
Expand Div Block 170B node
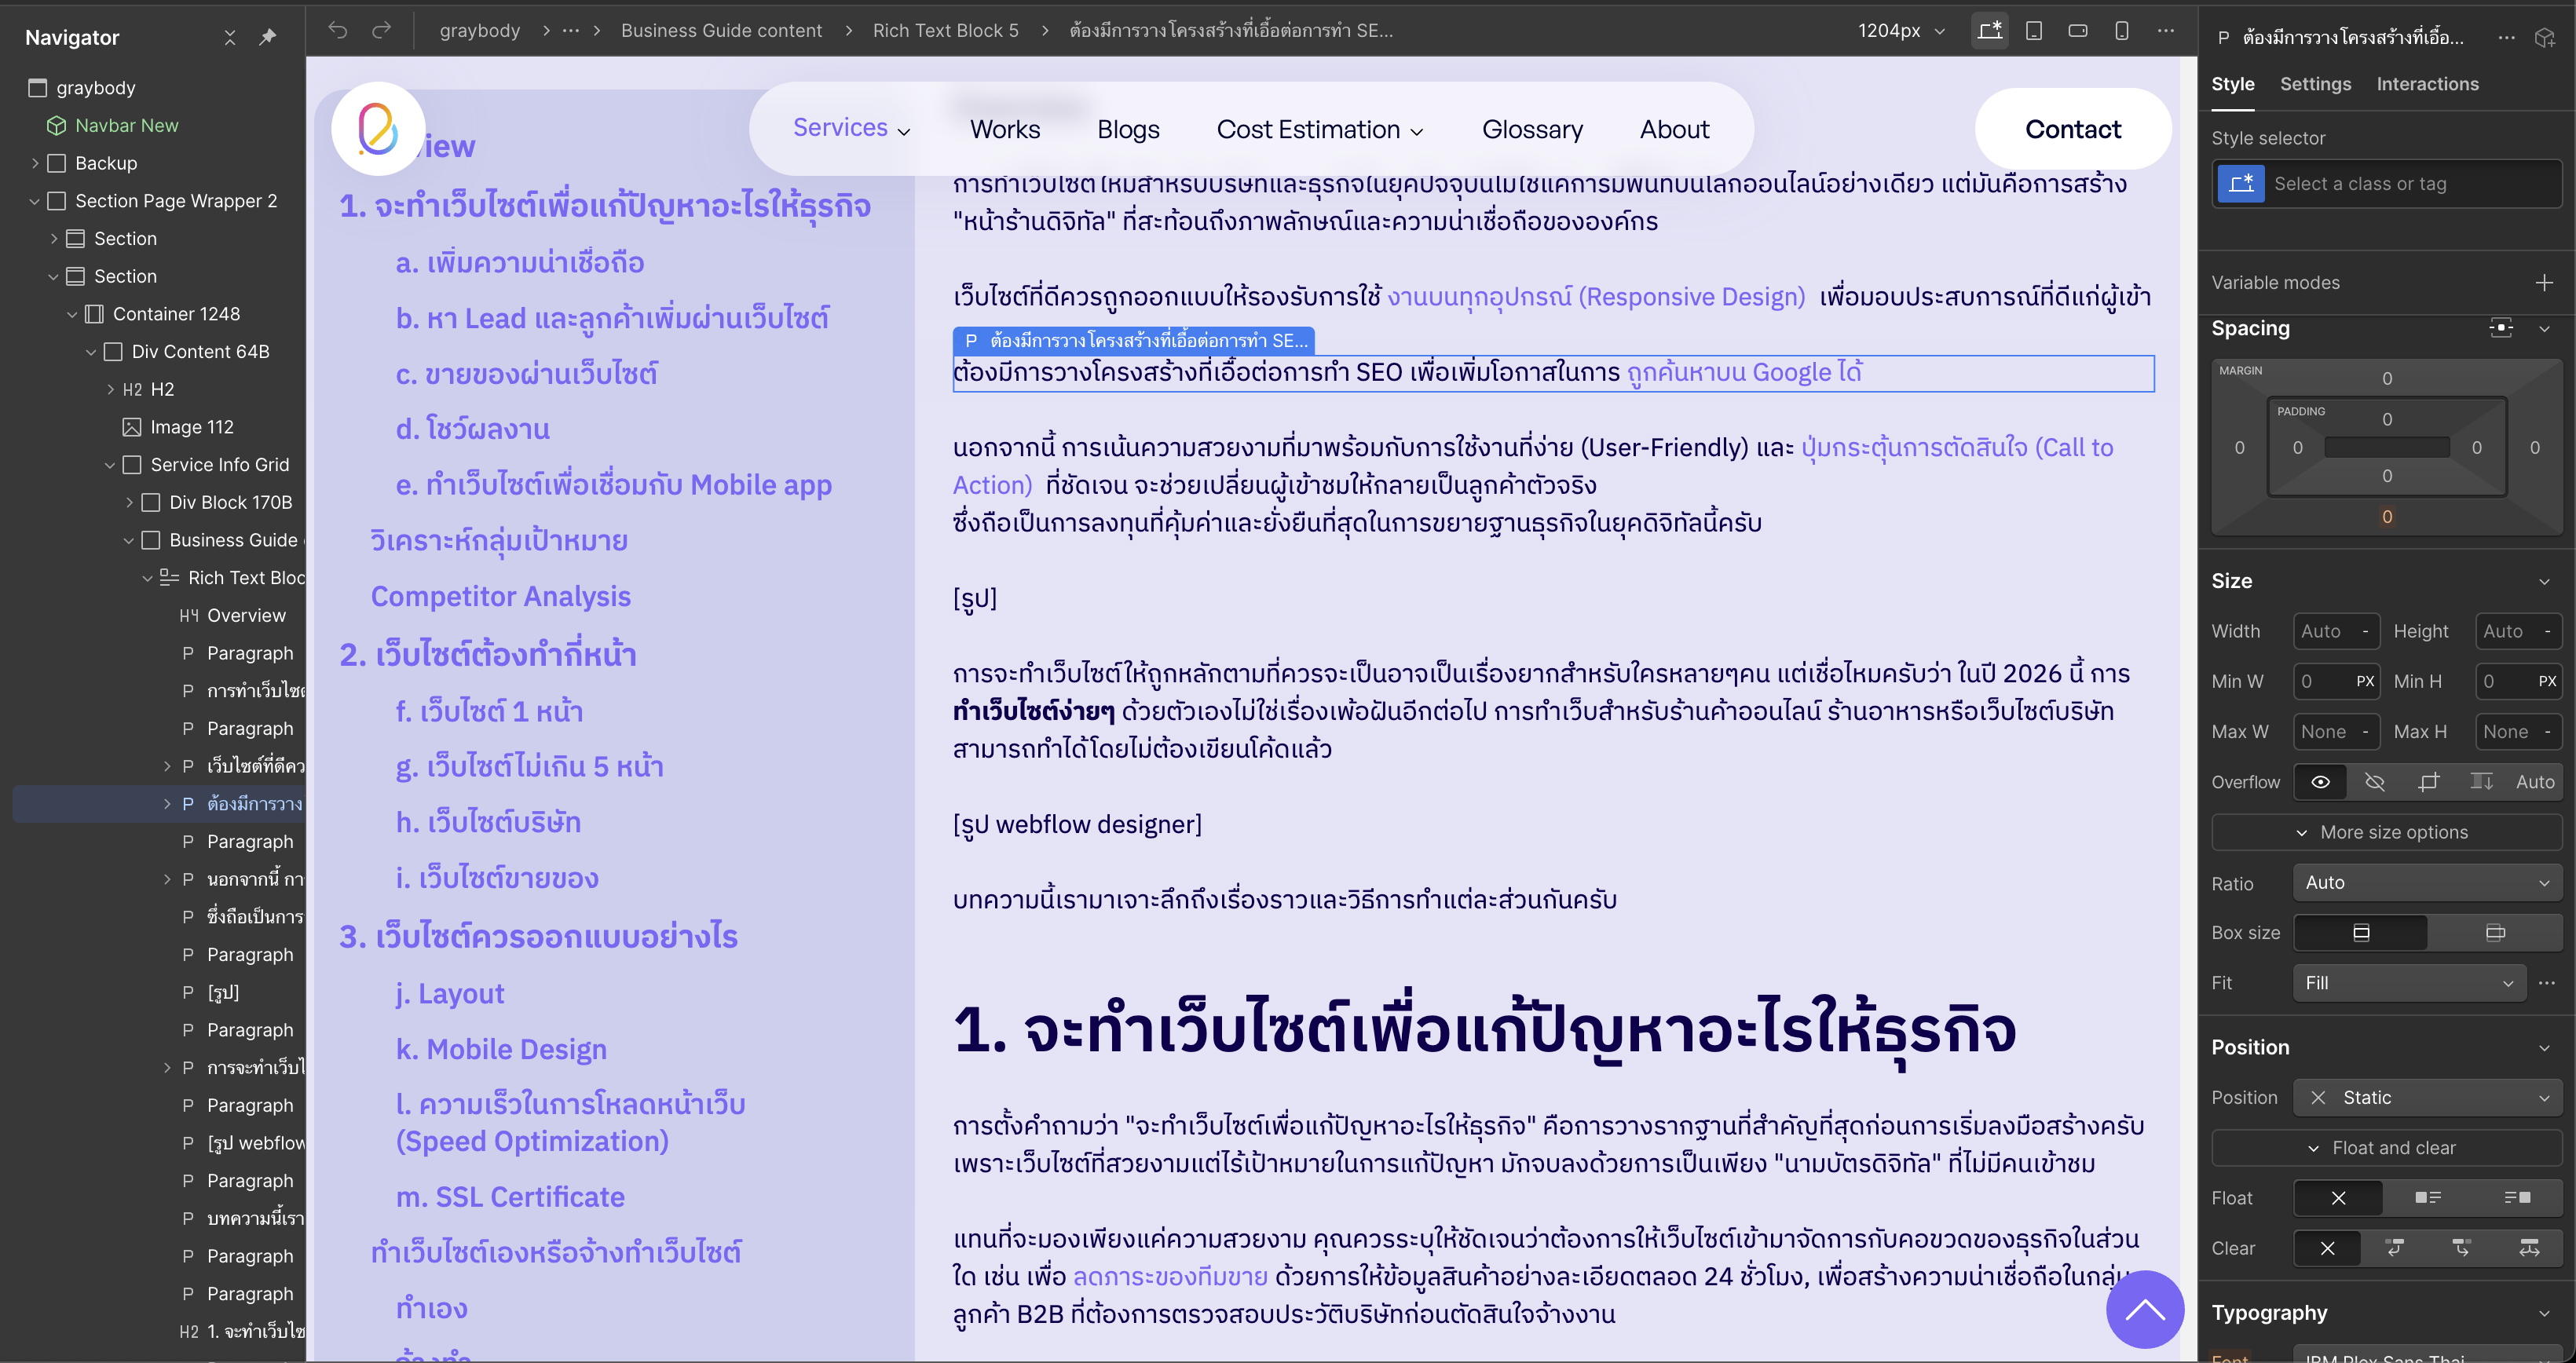[129, 502]
